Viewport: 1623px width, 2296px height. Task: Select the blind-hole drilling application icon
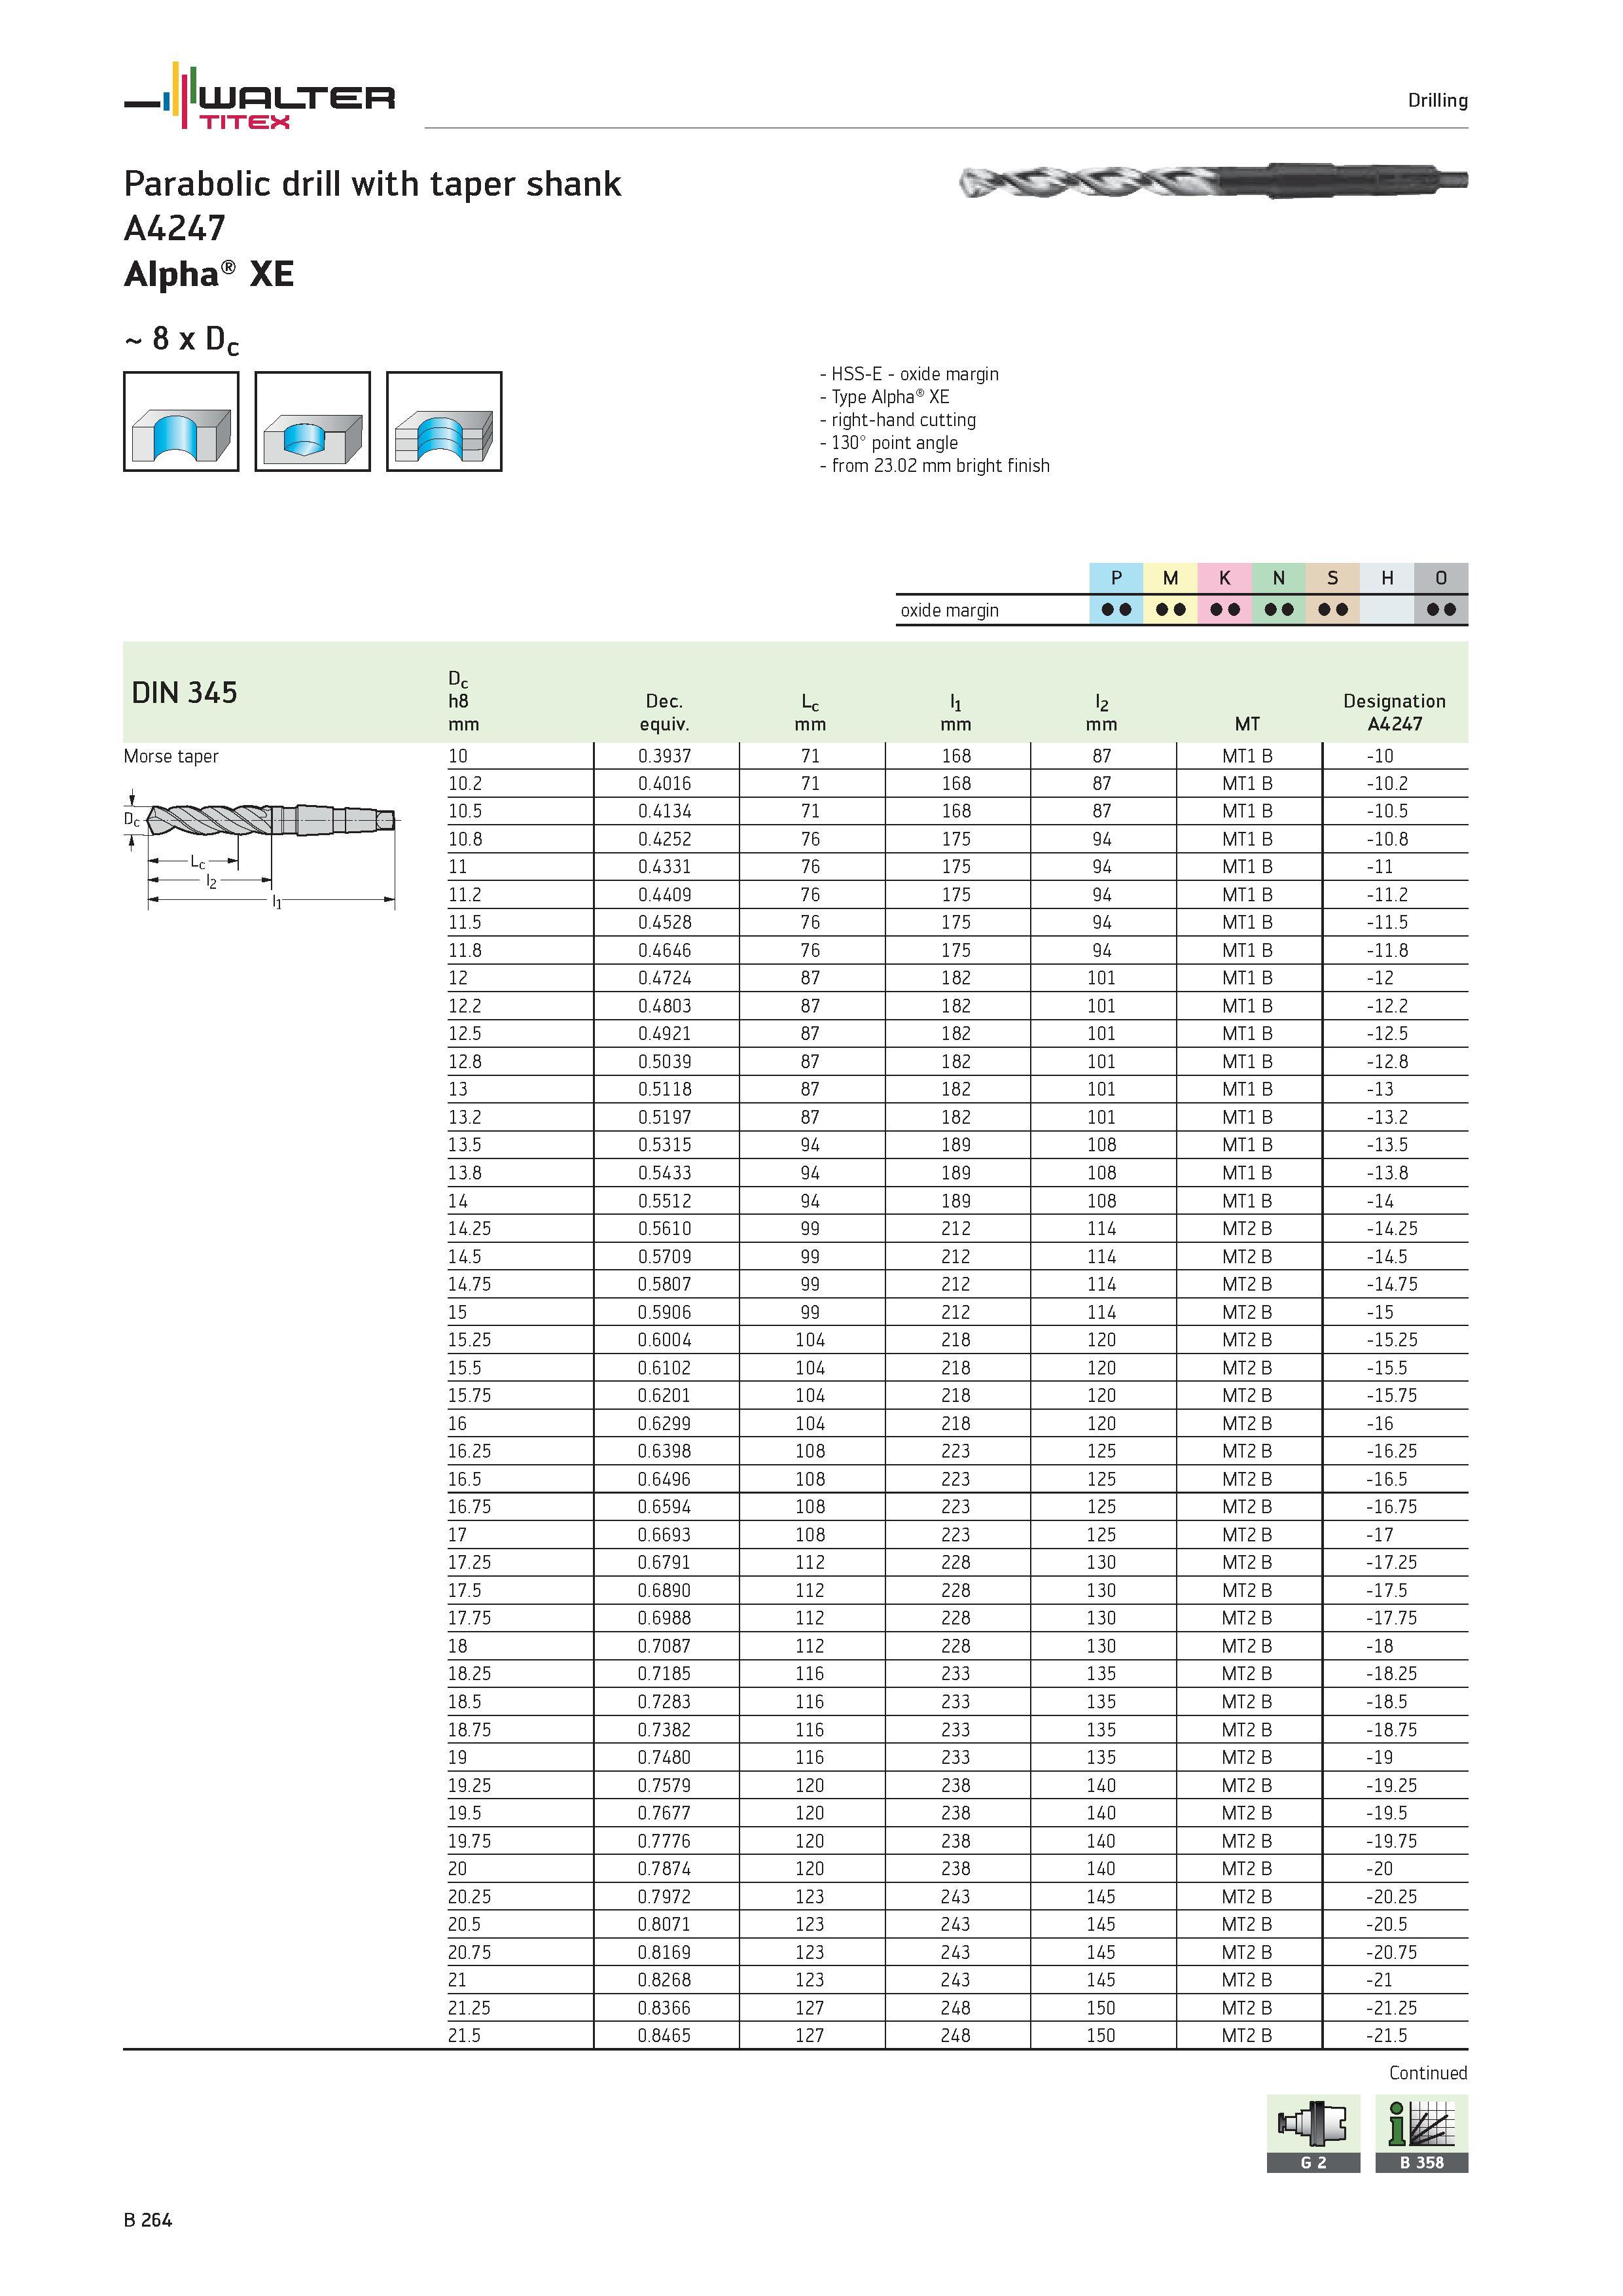pos(312,421)
